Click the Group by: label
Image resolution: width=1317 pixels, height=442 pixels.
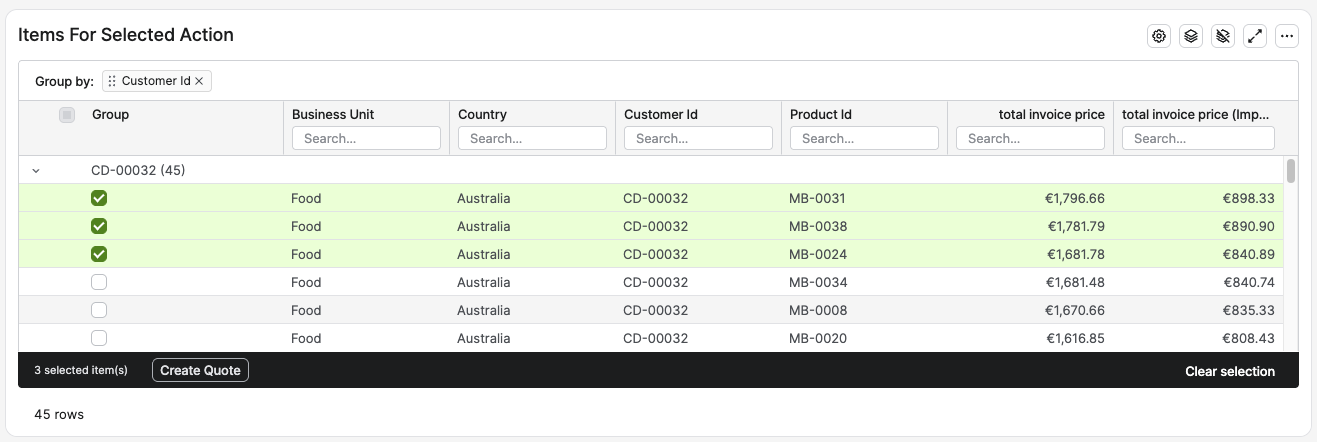point(64,81)
